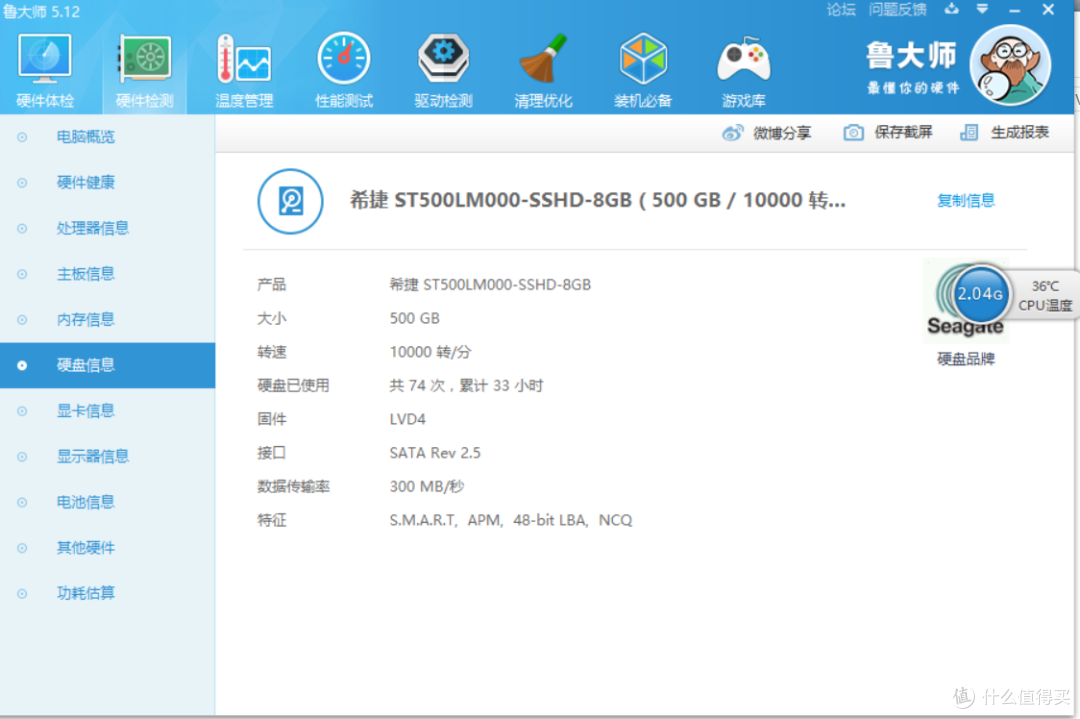
Task: Click the 微博分享 share button text
Action: 782,132
